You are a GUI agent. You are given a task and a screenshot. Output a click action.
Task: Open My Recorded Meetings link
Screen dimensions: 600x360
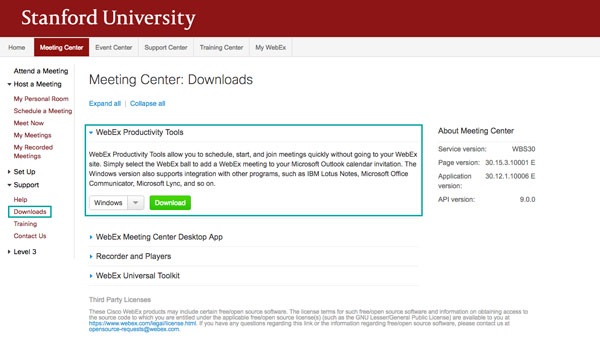coord(33,151)
